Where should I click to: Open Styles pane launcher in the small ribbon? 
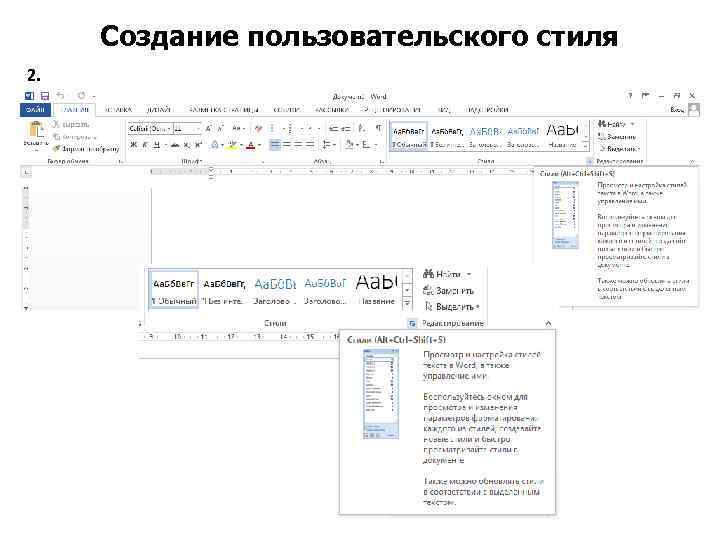click(590, 161)
